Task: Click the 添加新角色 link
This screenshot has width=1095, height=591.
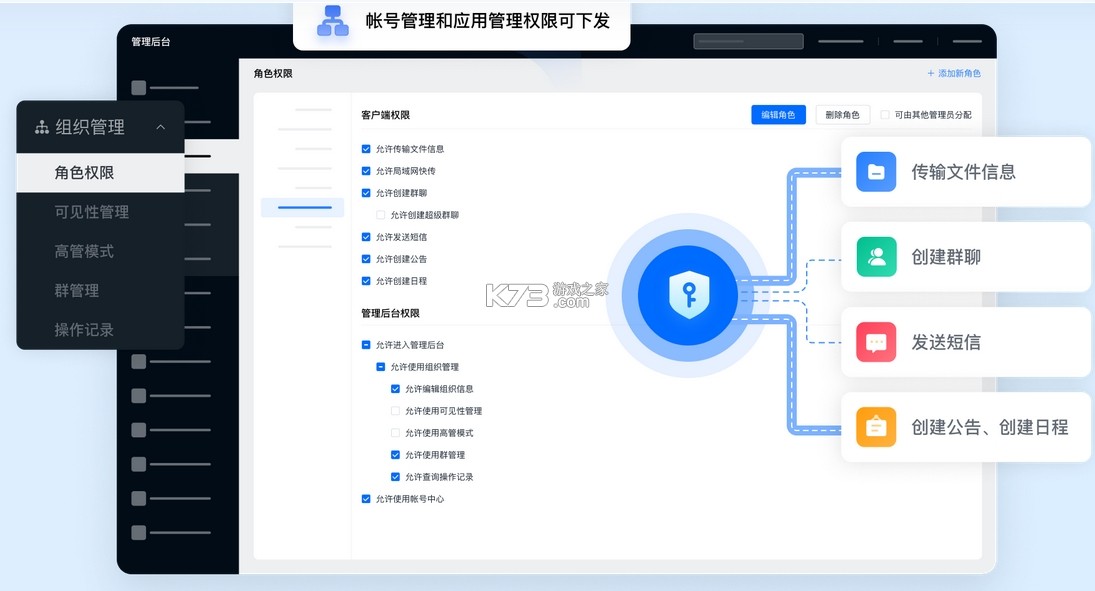Action: click(954, 73)
